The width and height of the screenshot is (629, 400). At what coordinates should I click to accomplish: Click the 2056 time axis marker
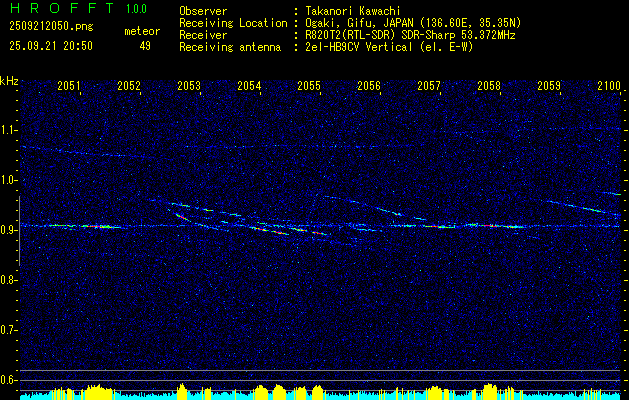369,85
